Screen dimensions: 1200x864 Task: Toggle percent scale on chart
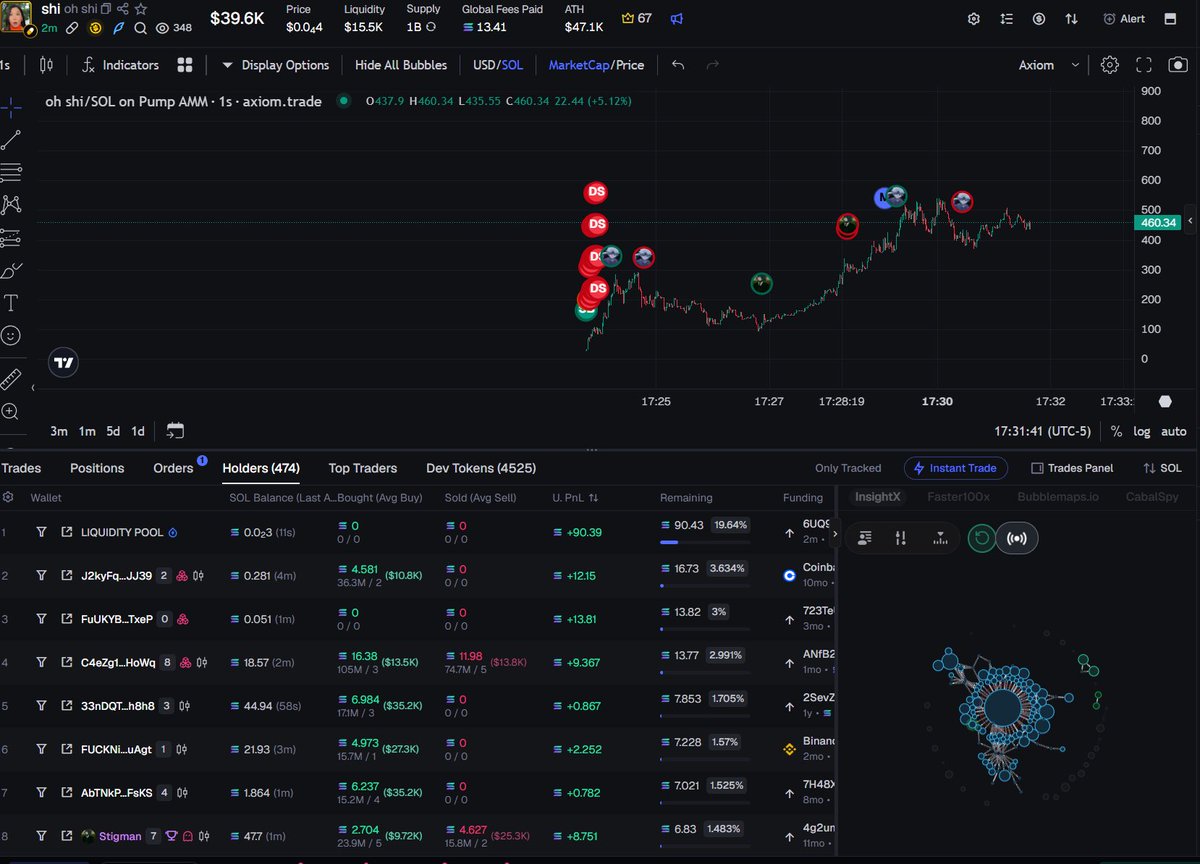click(1116, 431)
